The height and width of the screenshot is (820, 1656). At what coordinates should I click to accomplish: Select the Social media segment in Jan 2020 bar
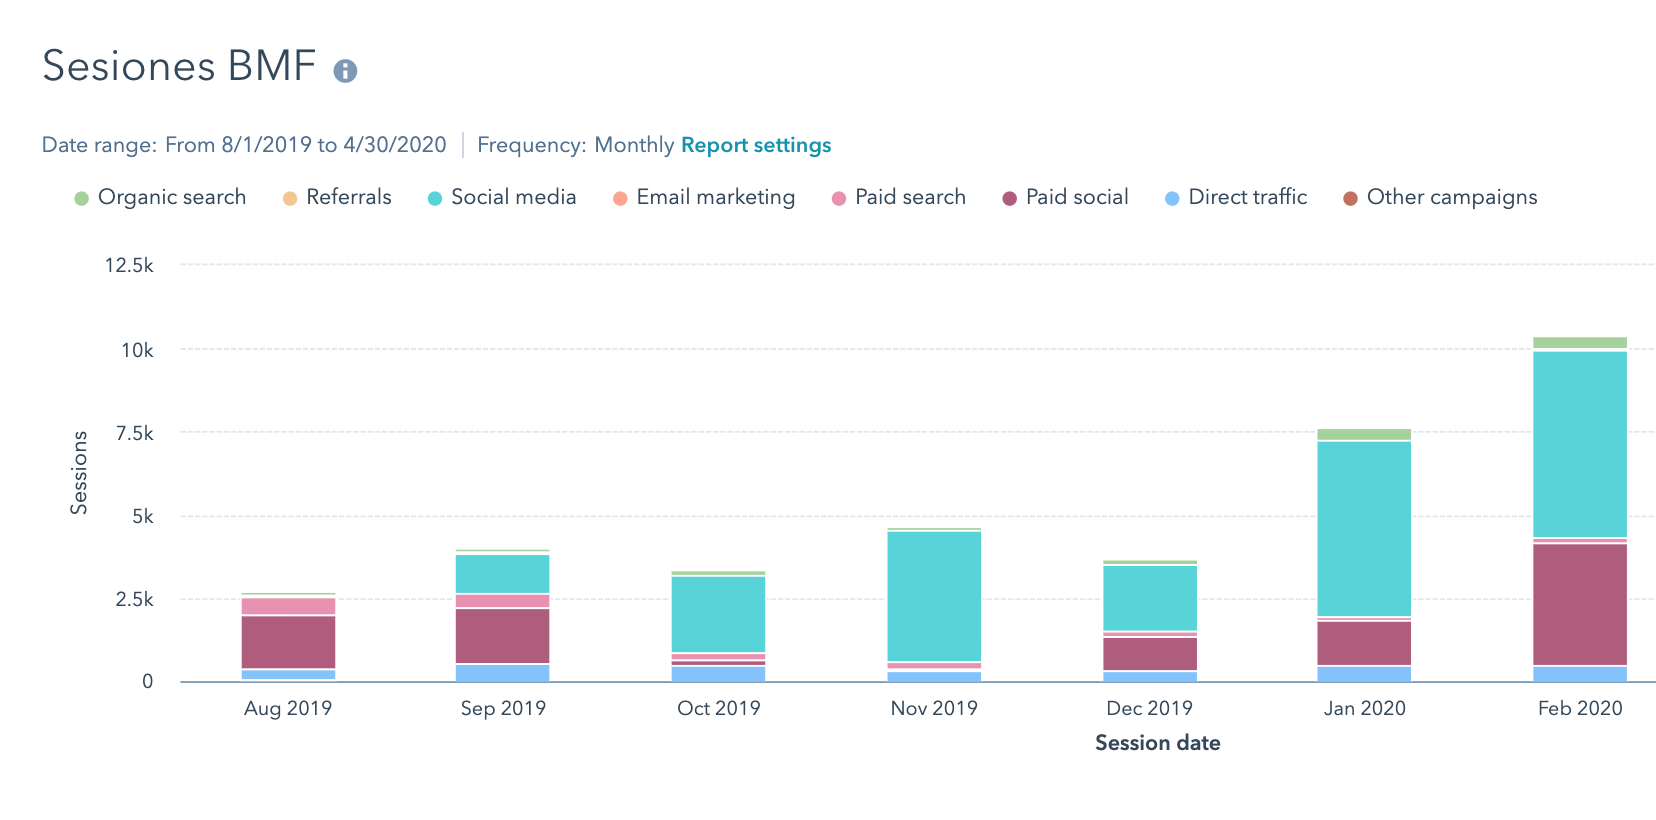click(x=1364, y=528)
